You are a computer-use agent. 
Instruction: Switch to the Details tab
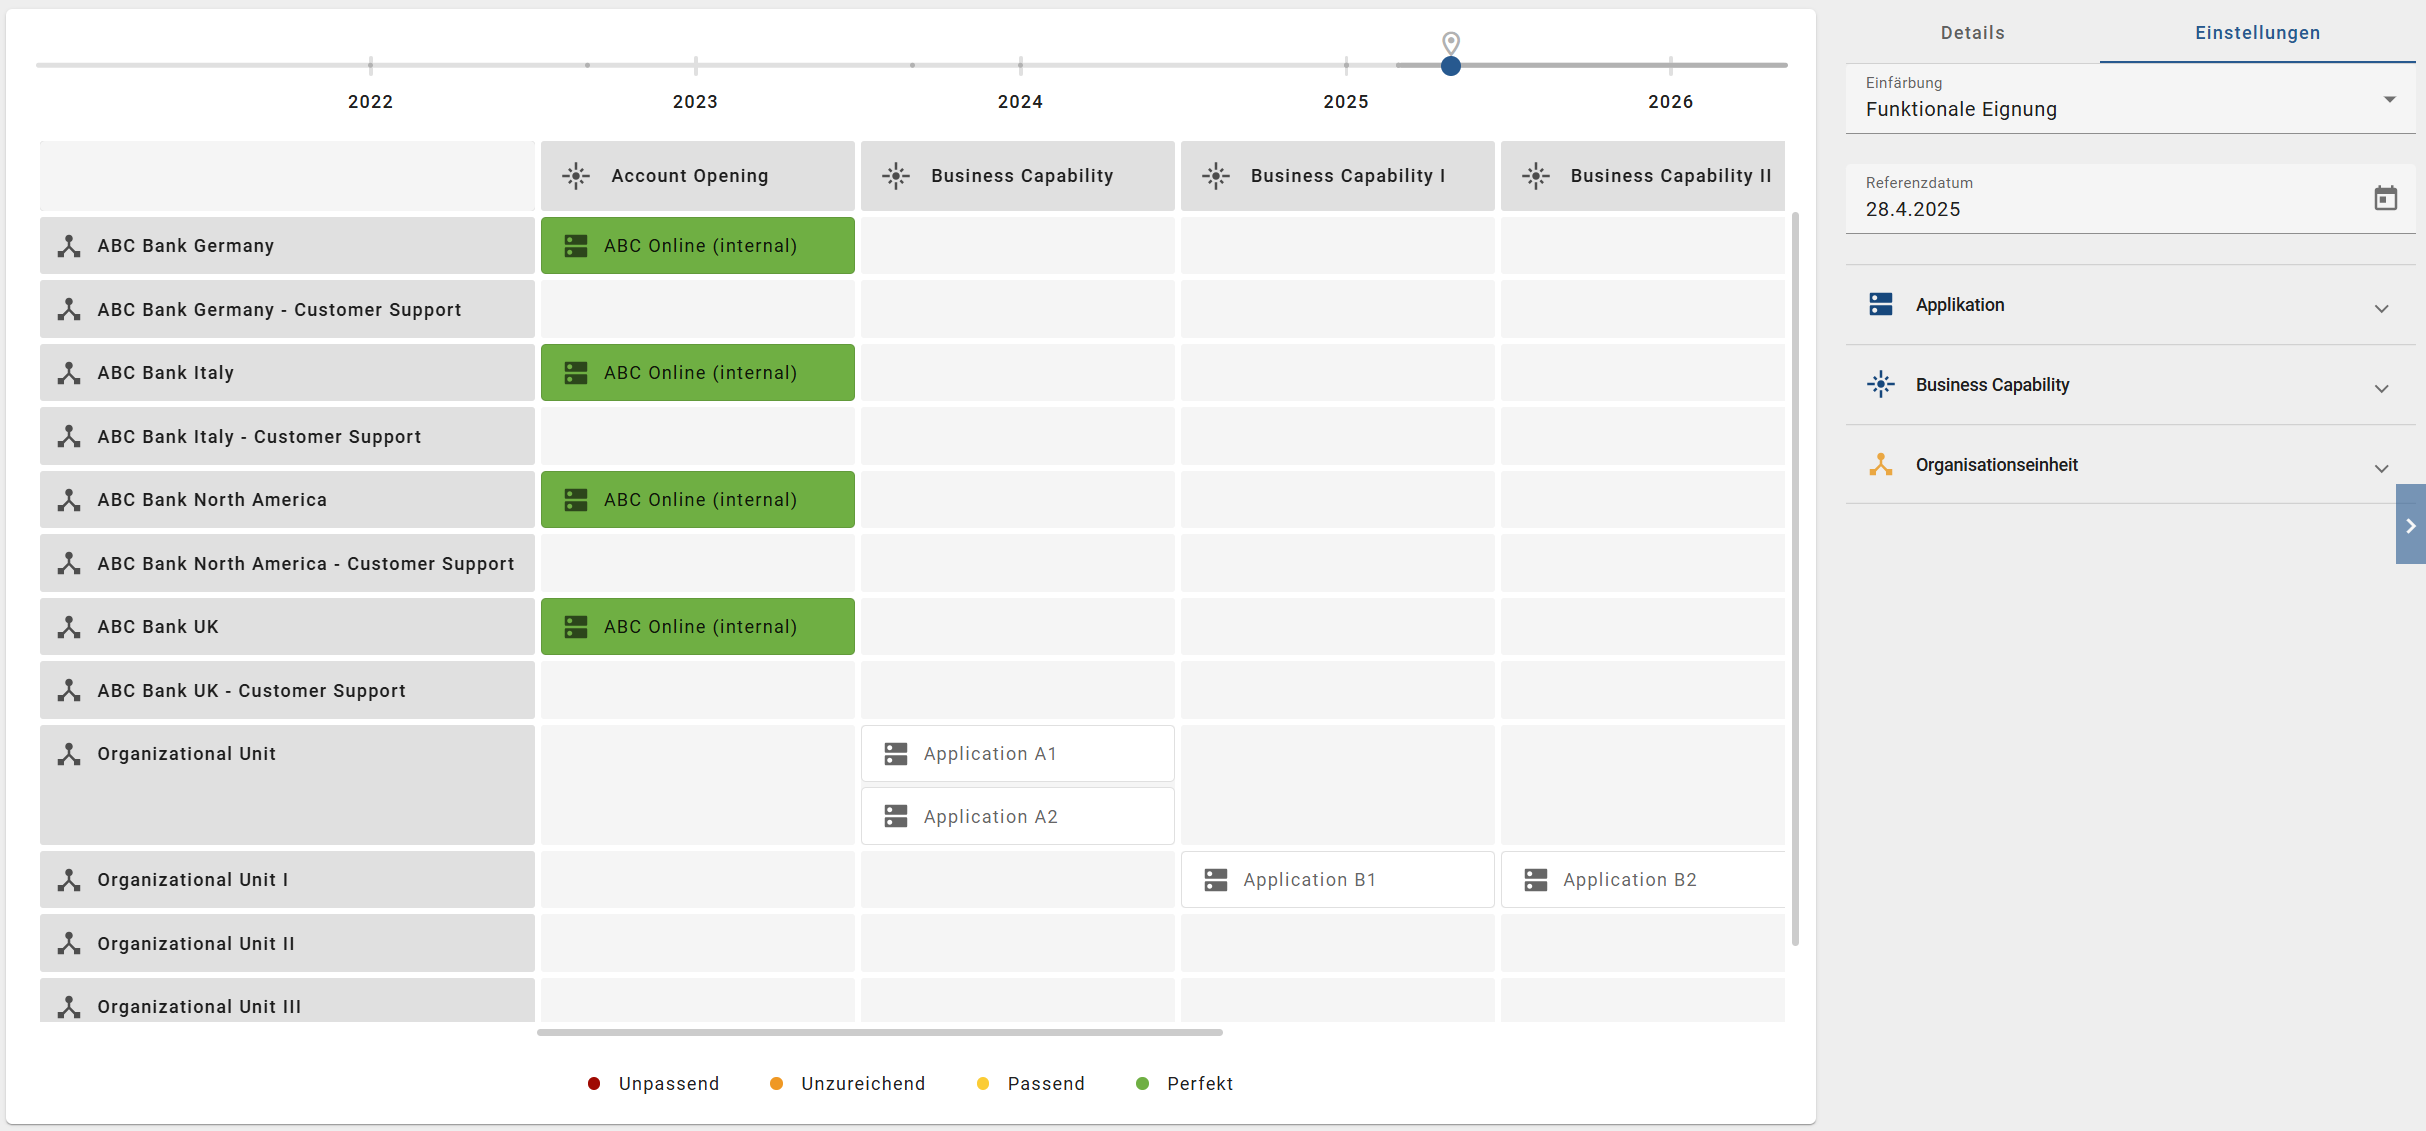[1971, 32]
